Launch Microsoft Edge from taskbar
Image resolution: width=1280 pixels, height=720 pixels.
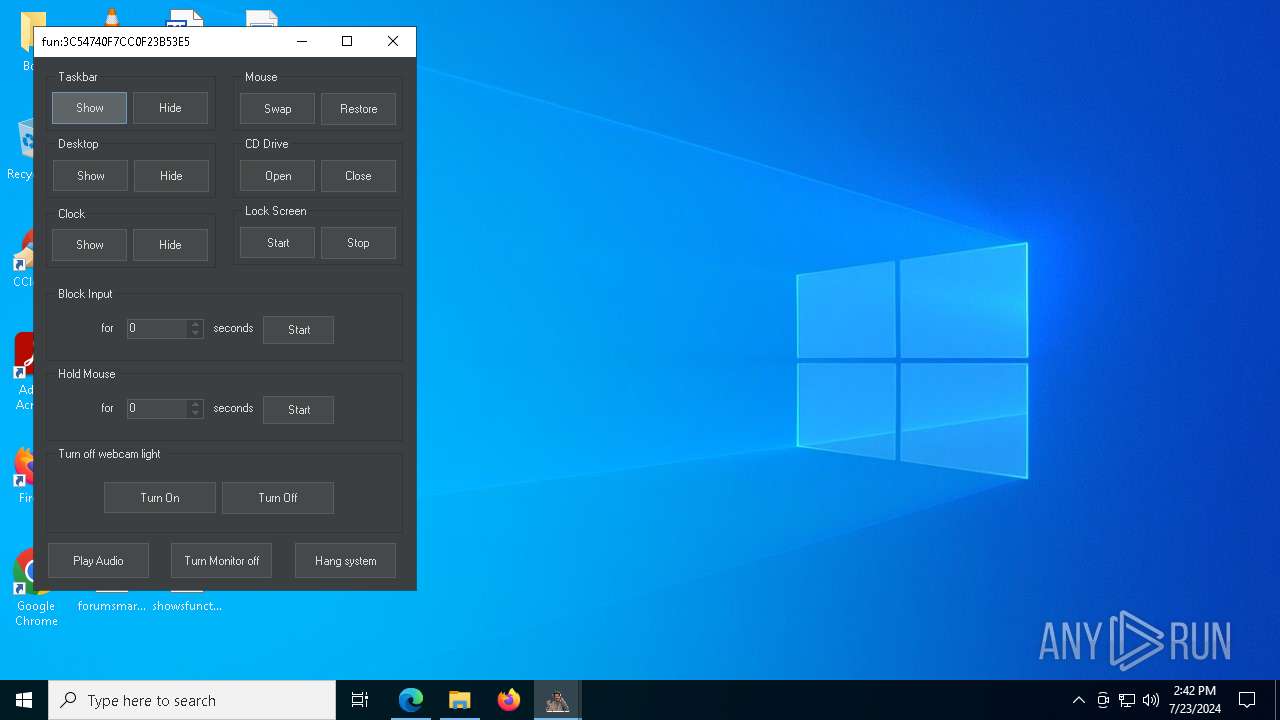pos(411,700)
